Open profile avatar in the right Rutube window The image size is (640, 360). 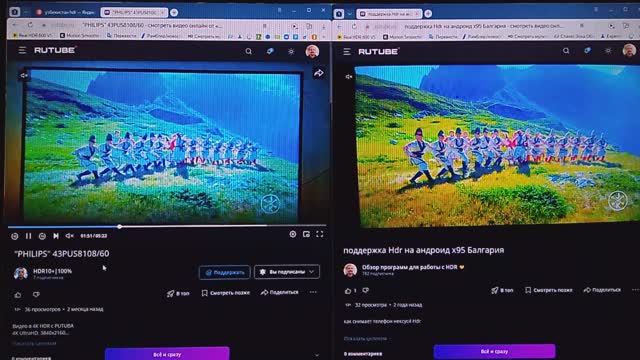pyautogui.click(x=629, y=50)
